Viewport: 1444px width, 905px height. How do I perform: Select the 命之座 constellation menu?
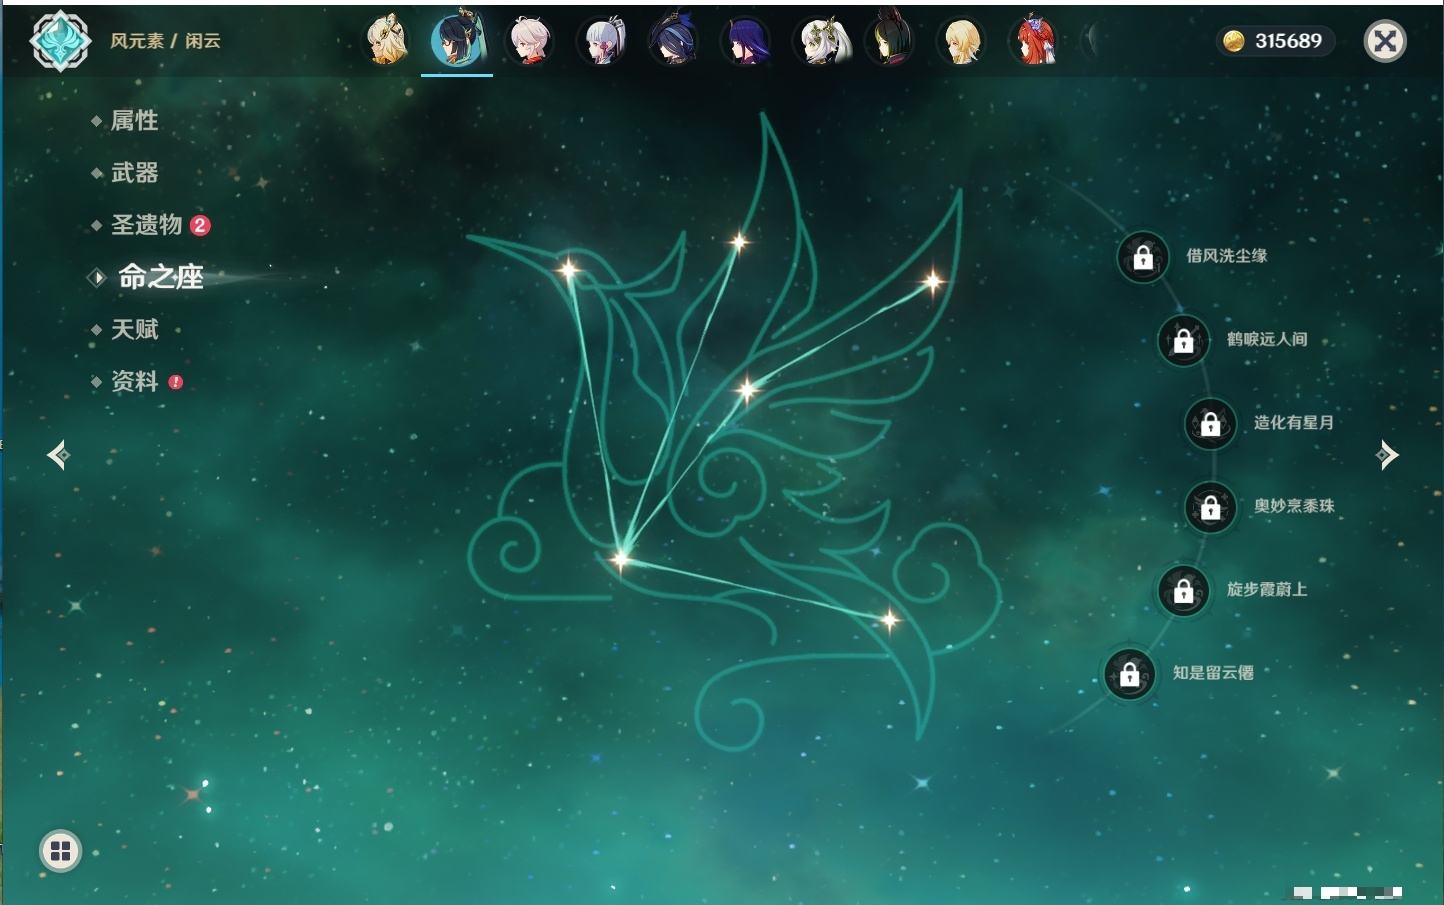(x=160, y=277)
